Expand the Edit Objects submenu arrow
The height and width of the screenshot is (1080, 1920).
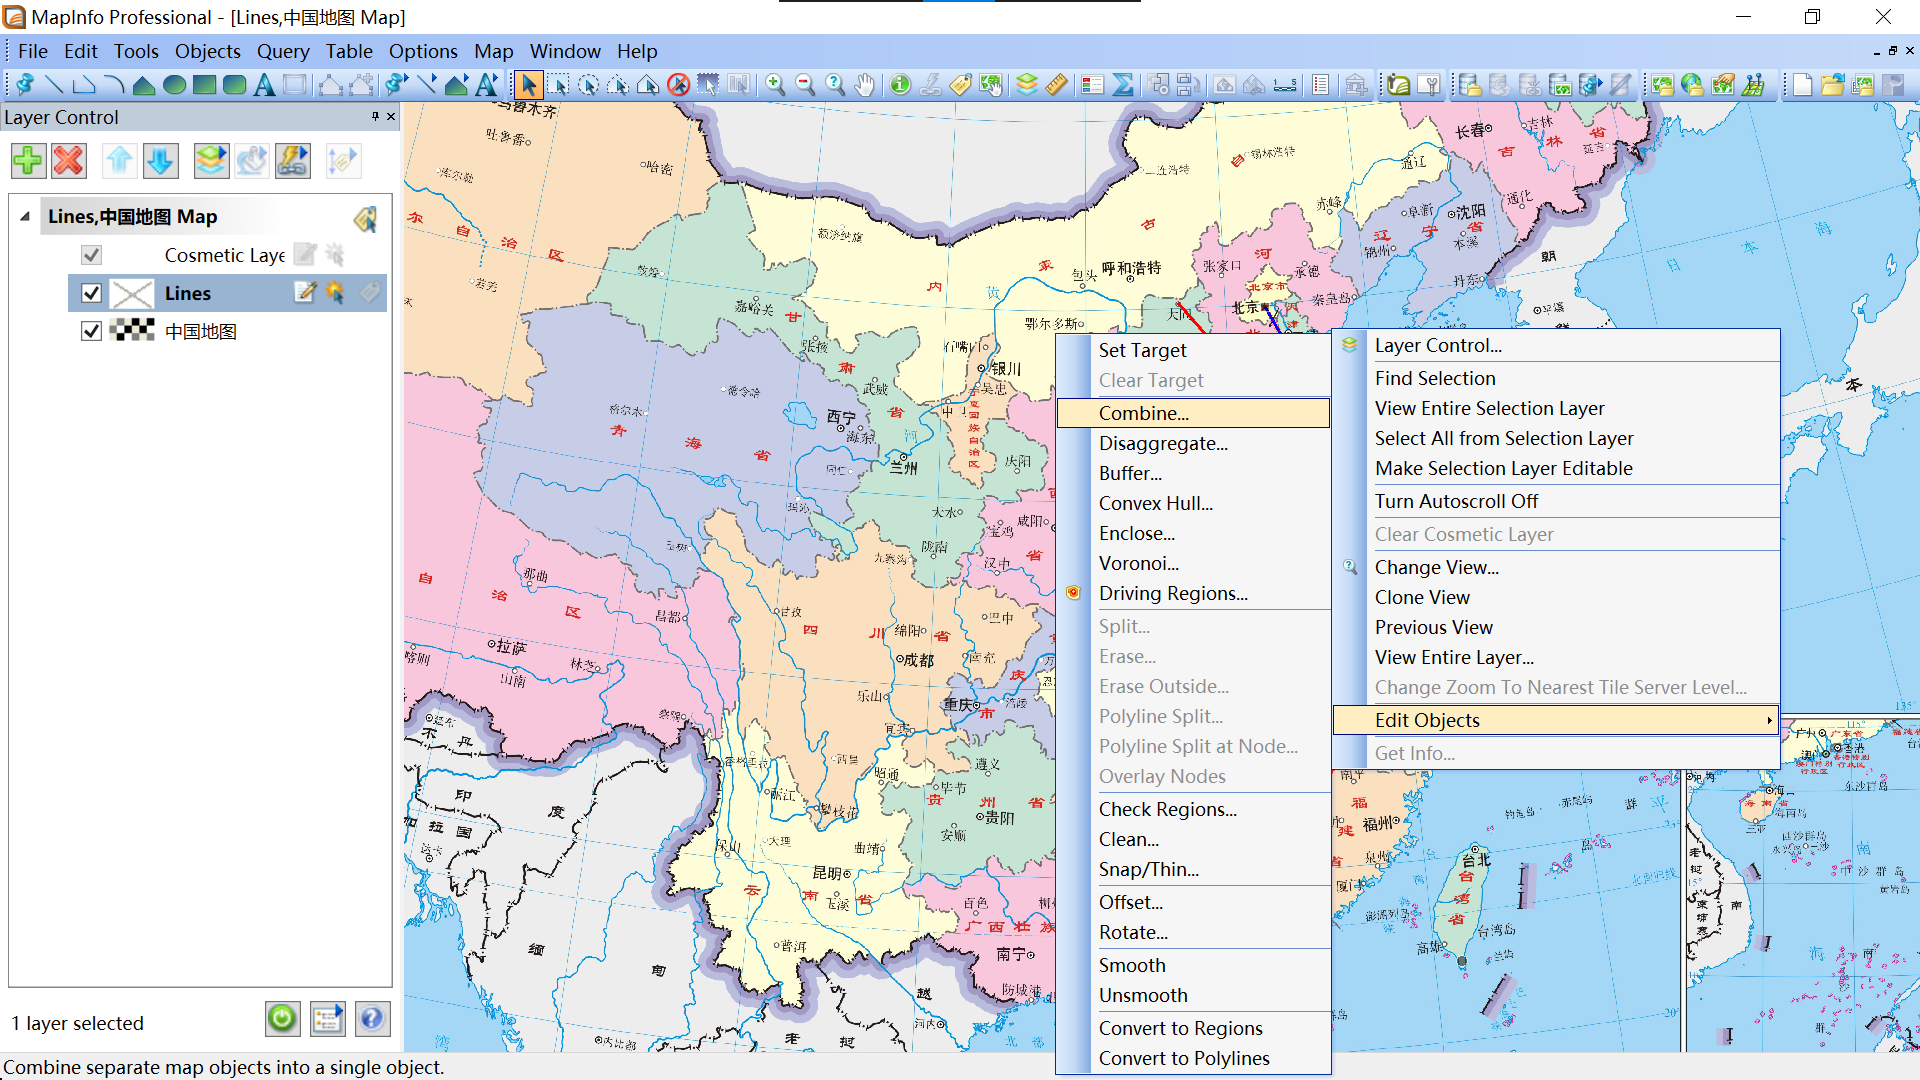(x=1768, y=720)
